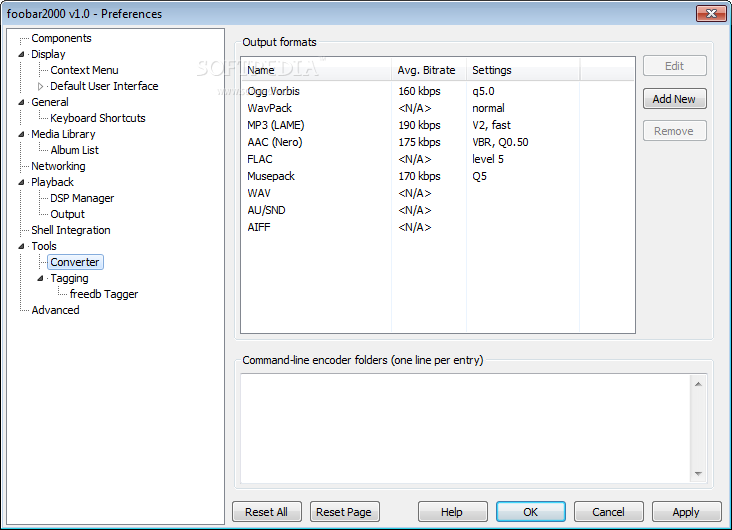Screen dimensions: 732x530
Task: Select the MP3 (LAME) format row
Action: (x=438, y=125)
